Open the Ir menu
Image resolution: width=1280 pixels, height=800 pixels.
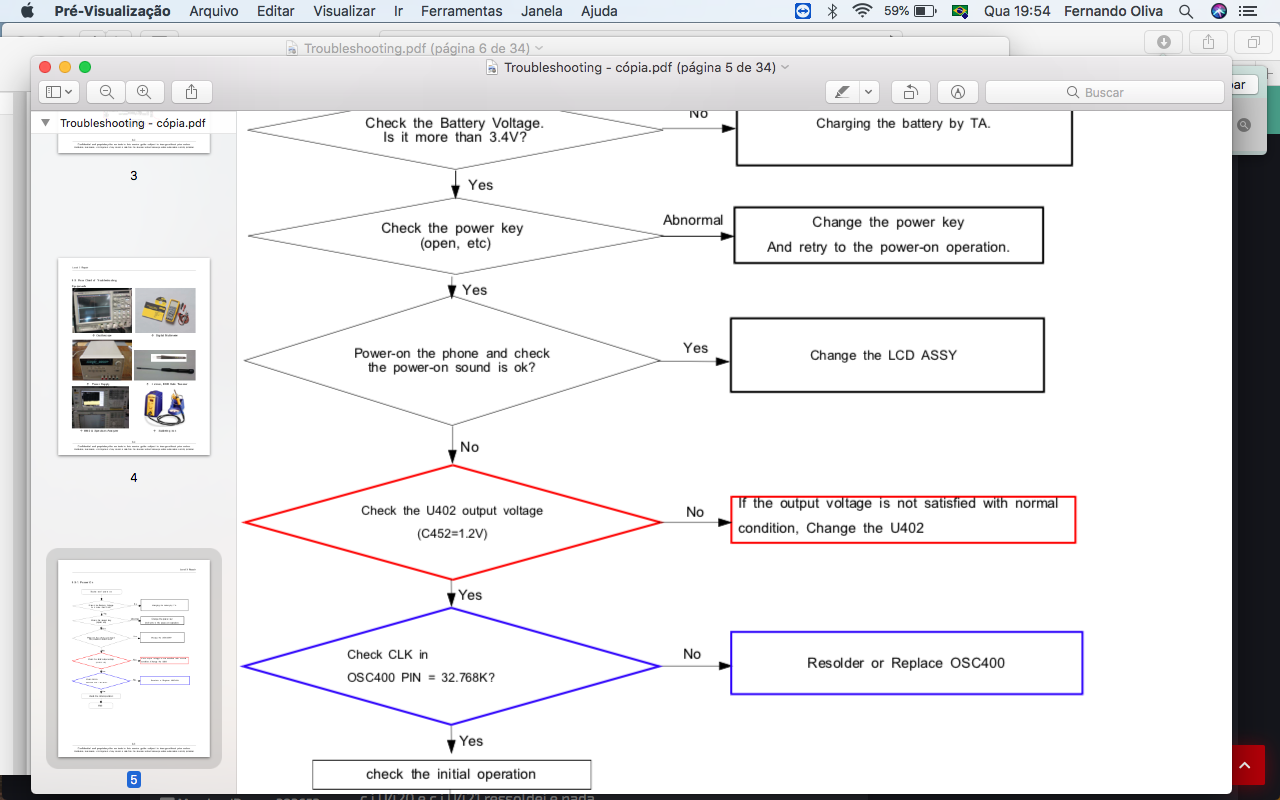coord(399,11)
